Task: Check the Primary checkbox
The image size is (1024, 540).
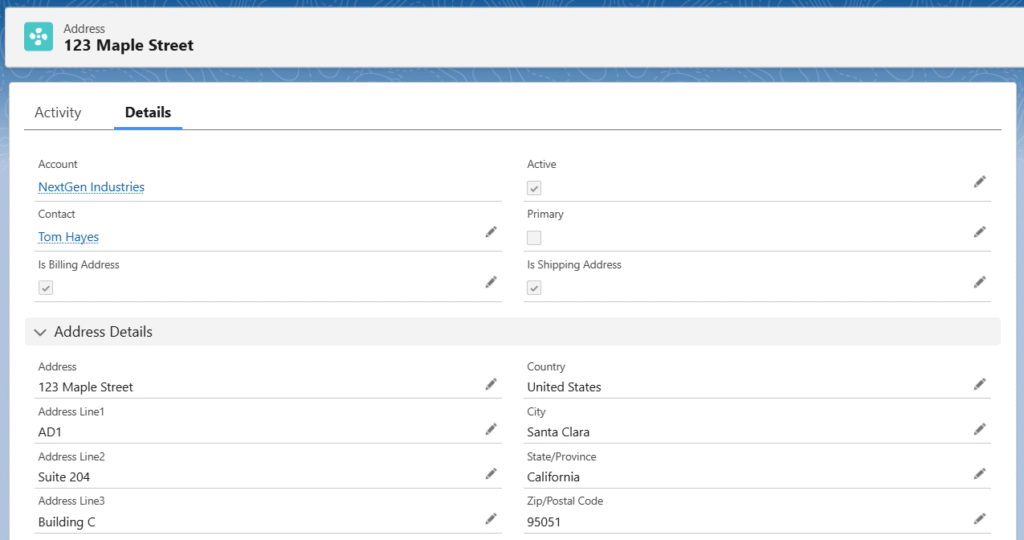Action: pyautogui.click(x=534, y=238)
